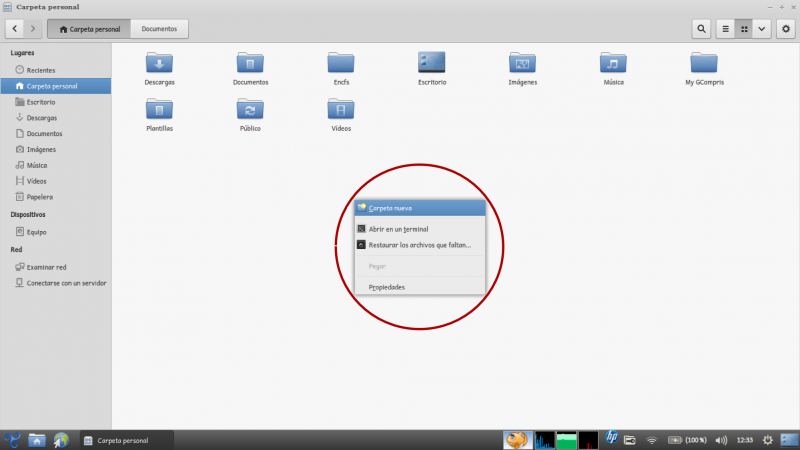Select Carpeta personal path button
This screenshot has height=450, width=800.
pos(89,29)
